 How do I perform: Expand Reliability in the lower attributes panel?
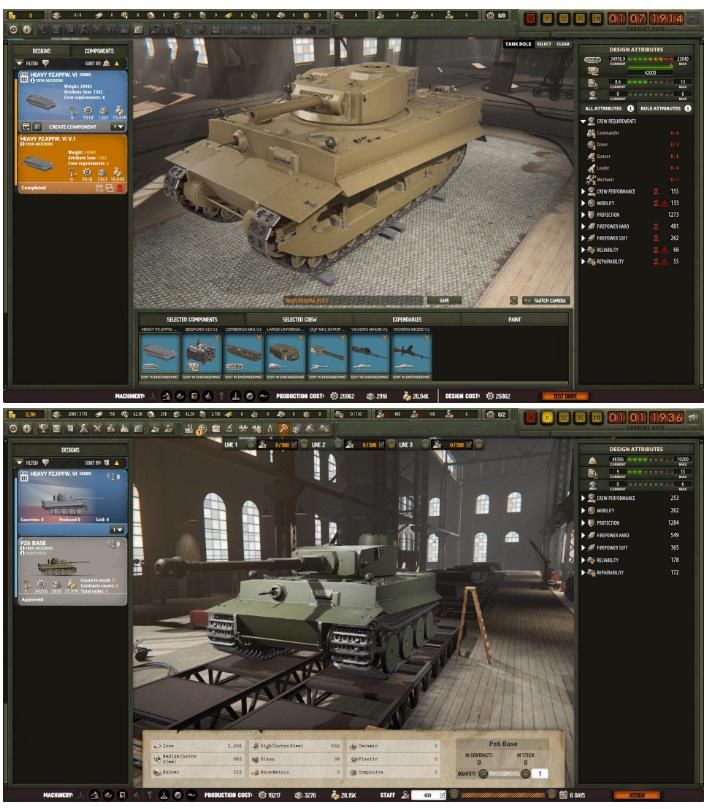coord(583,560)
